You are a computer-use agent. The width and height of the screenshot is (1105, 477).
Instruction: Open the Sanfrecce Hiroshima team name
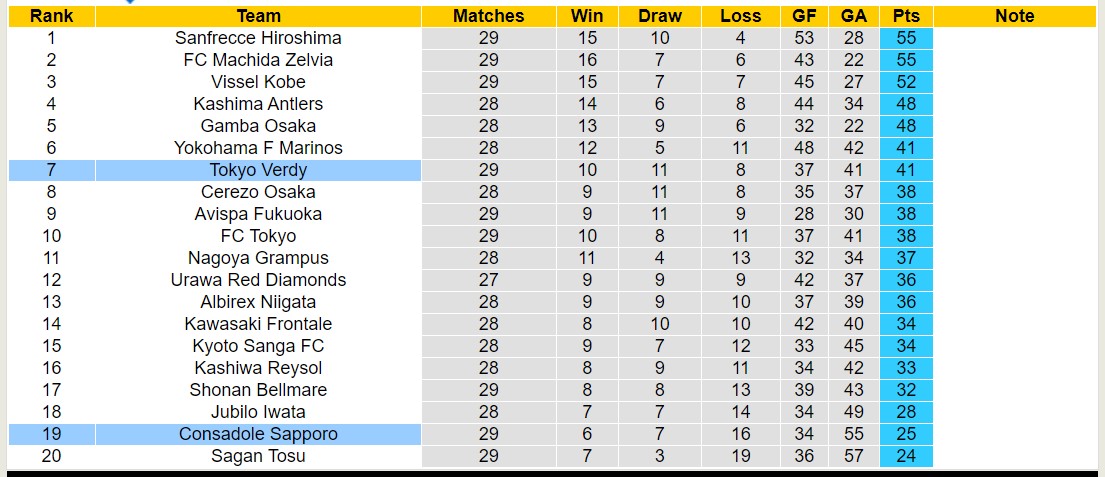click(x=258, y=38)
